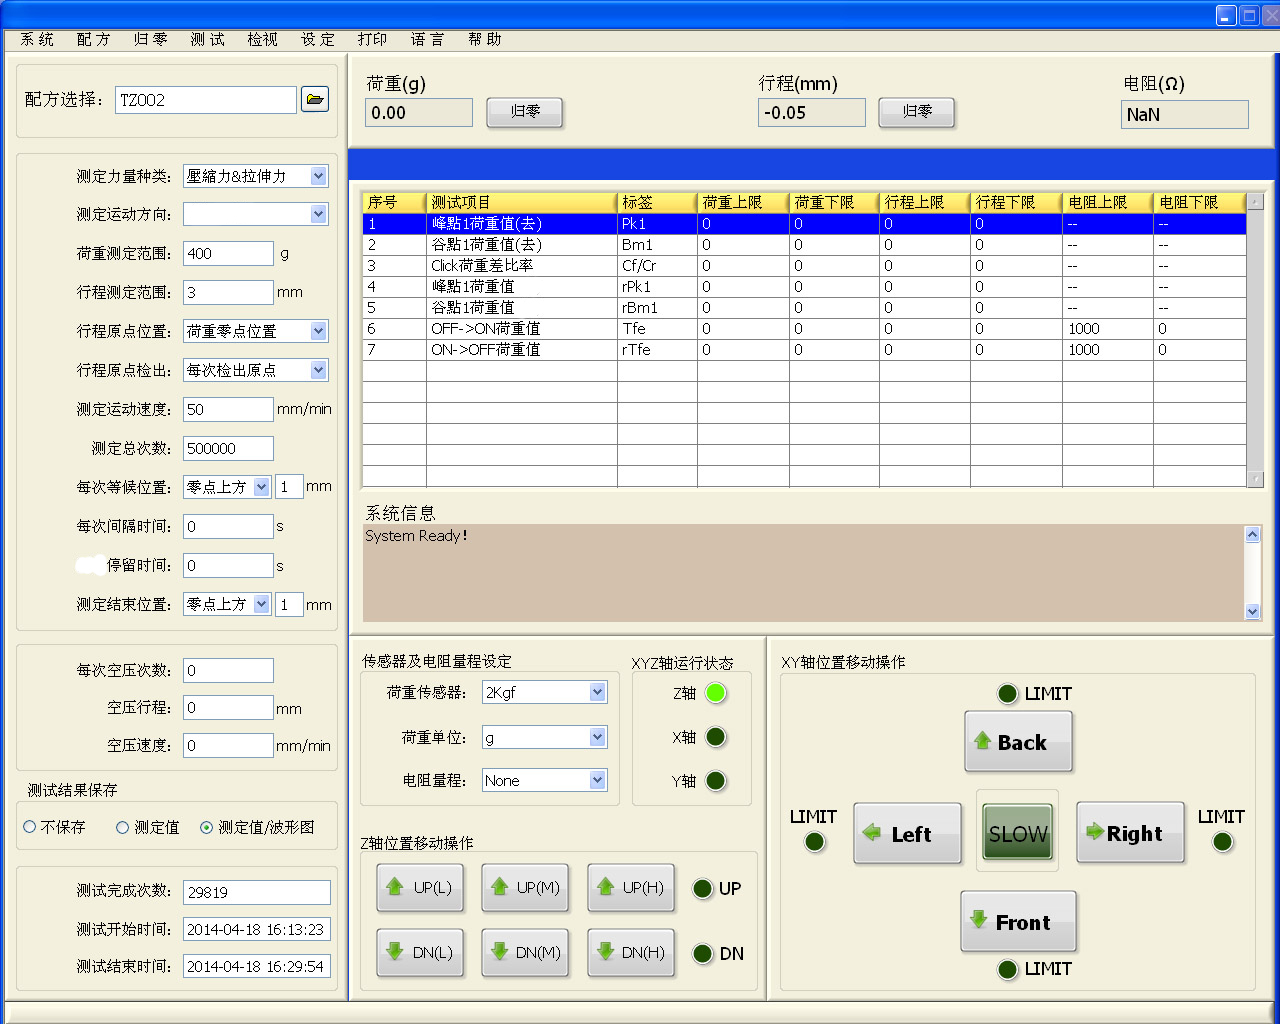The image size is (1280, 1024).
Task: Move stage with Right button
Action: (x=1130, y=832)
